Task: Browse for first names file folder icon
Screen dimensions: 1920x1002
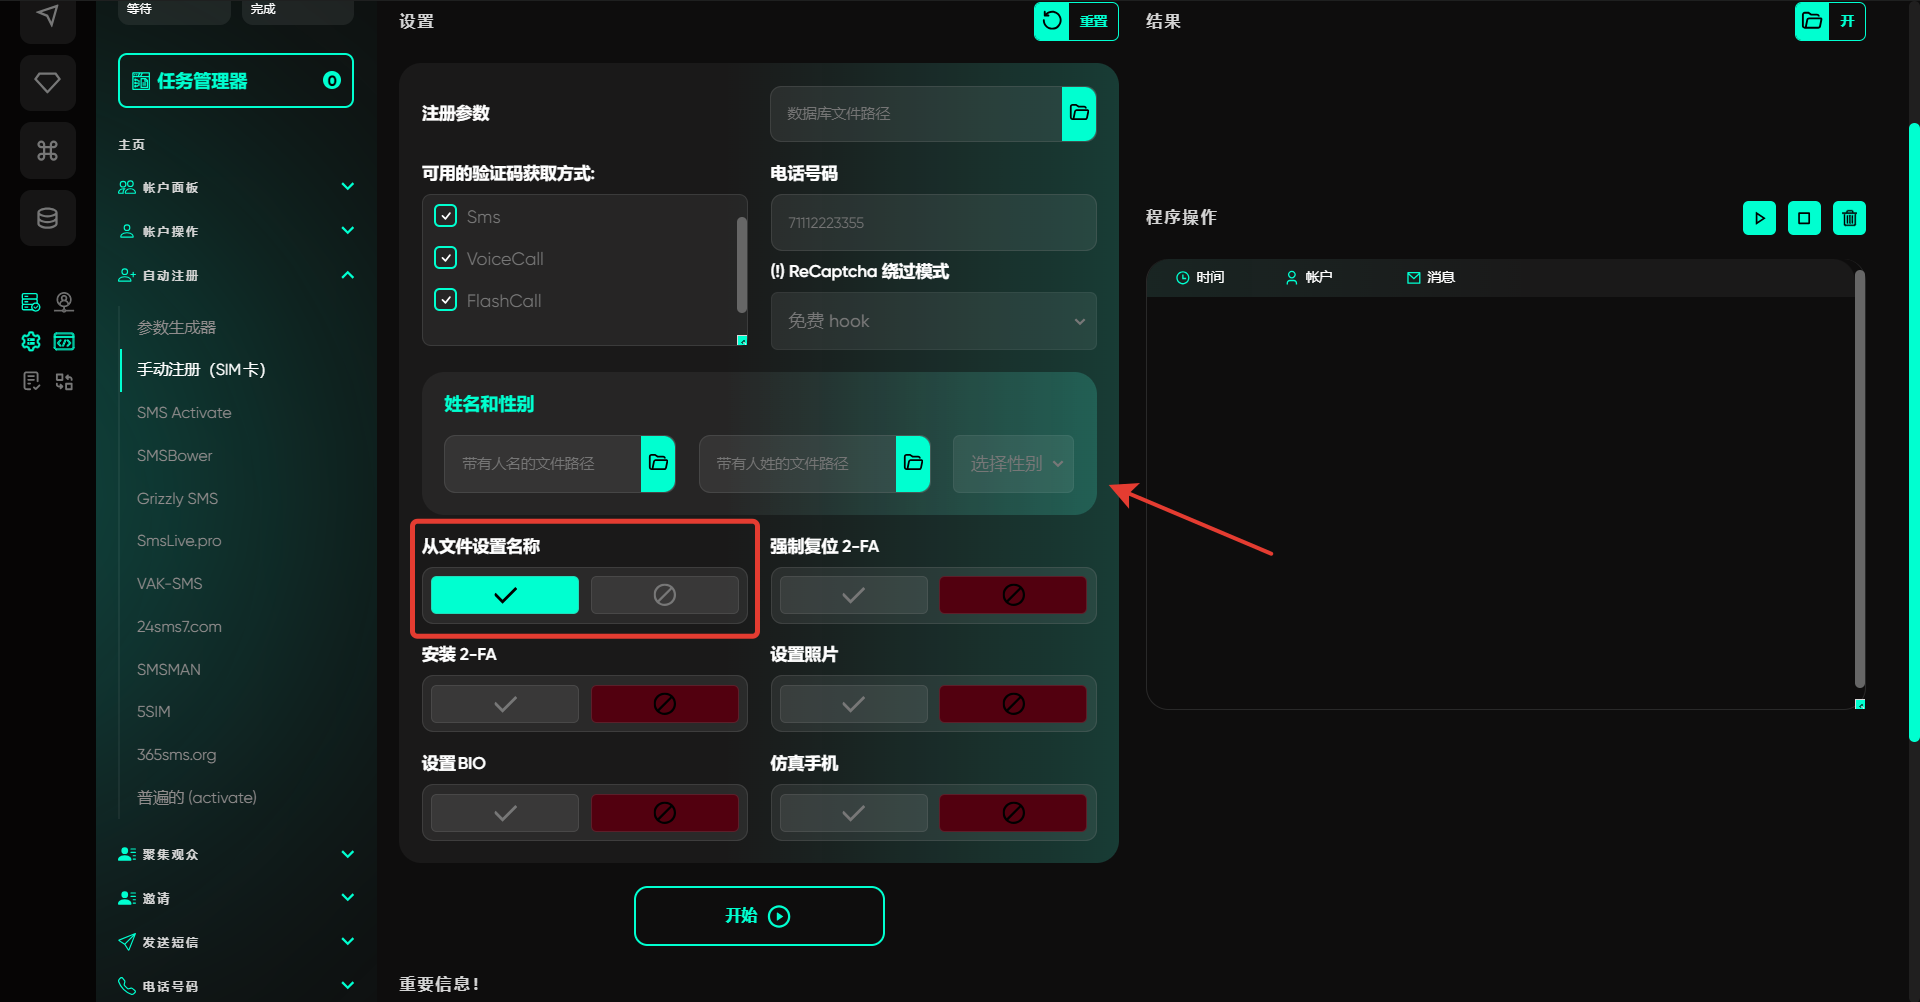Action: click(658, 463)
